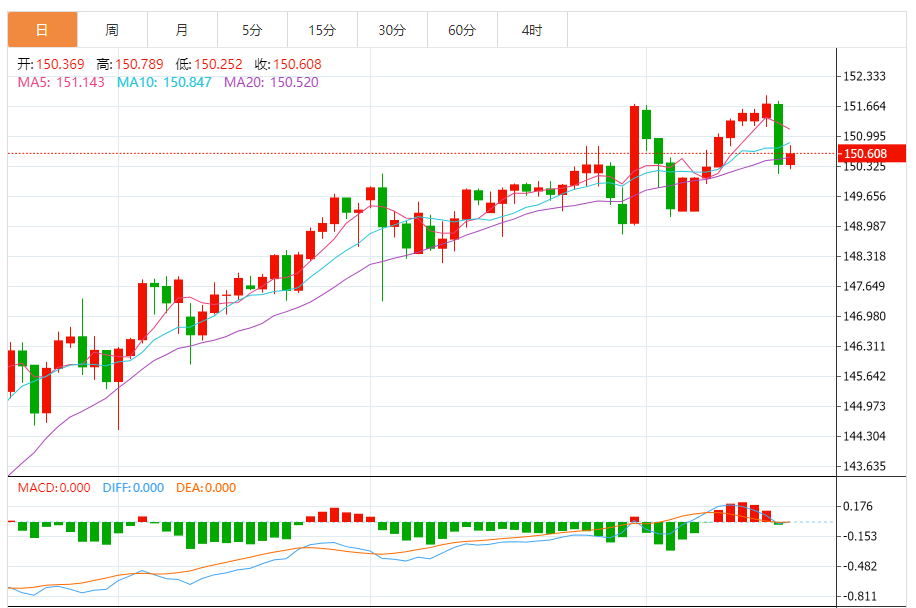Click the 145.642 price axis label
Viewport: 916px width, 608px height.
tap(864, 376)
